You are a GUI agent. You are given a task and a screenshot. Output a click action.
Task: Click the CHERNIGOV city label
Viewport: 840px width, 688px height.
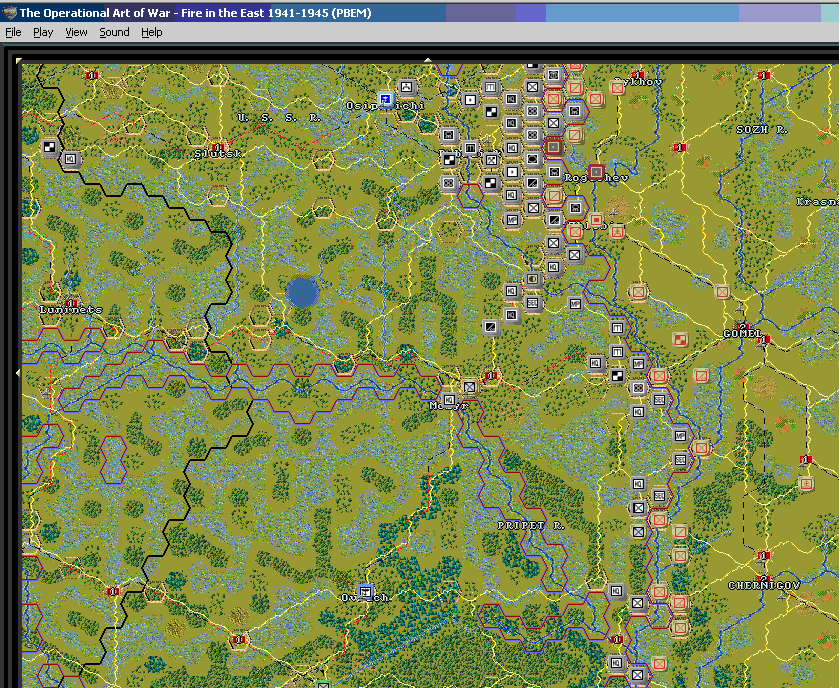tap(764, 585)
